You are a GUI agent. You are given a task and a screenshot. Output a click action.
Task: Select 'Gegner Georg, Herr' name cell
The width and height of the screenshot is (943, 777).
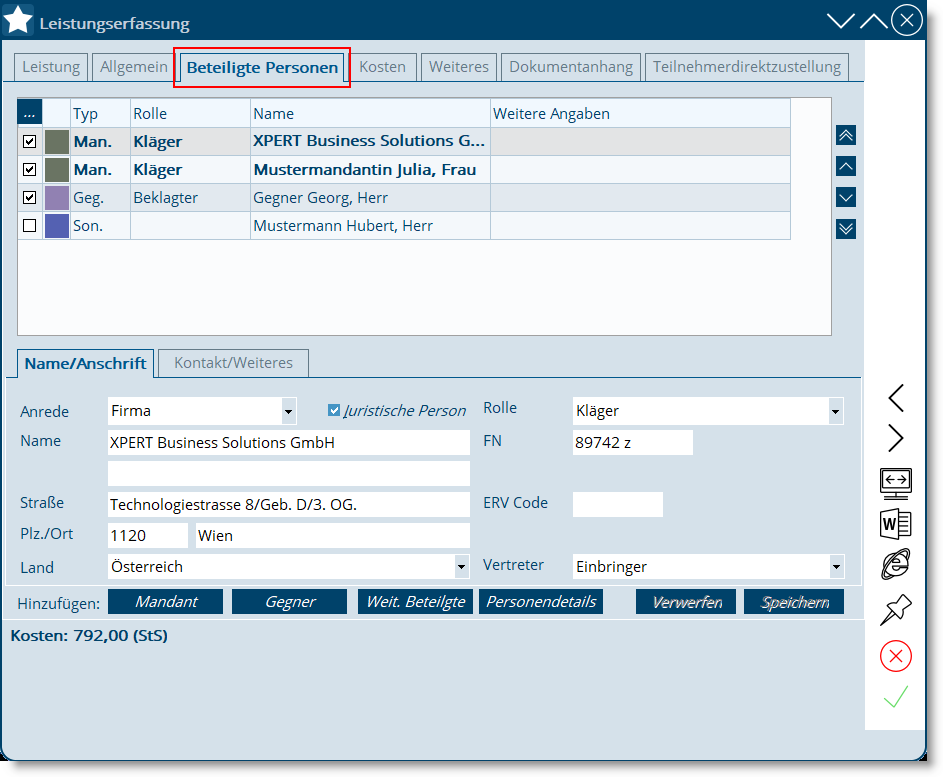point(370,197)
